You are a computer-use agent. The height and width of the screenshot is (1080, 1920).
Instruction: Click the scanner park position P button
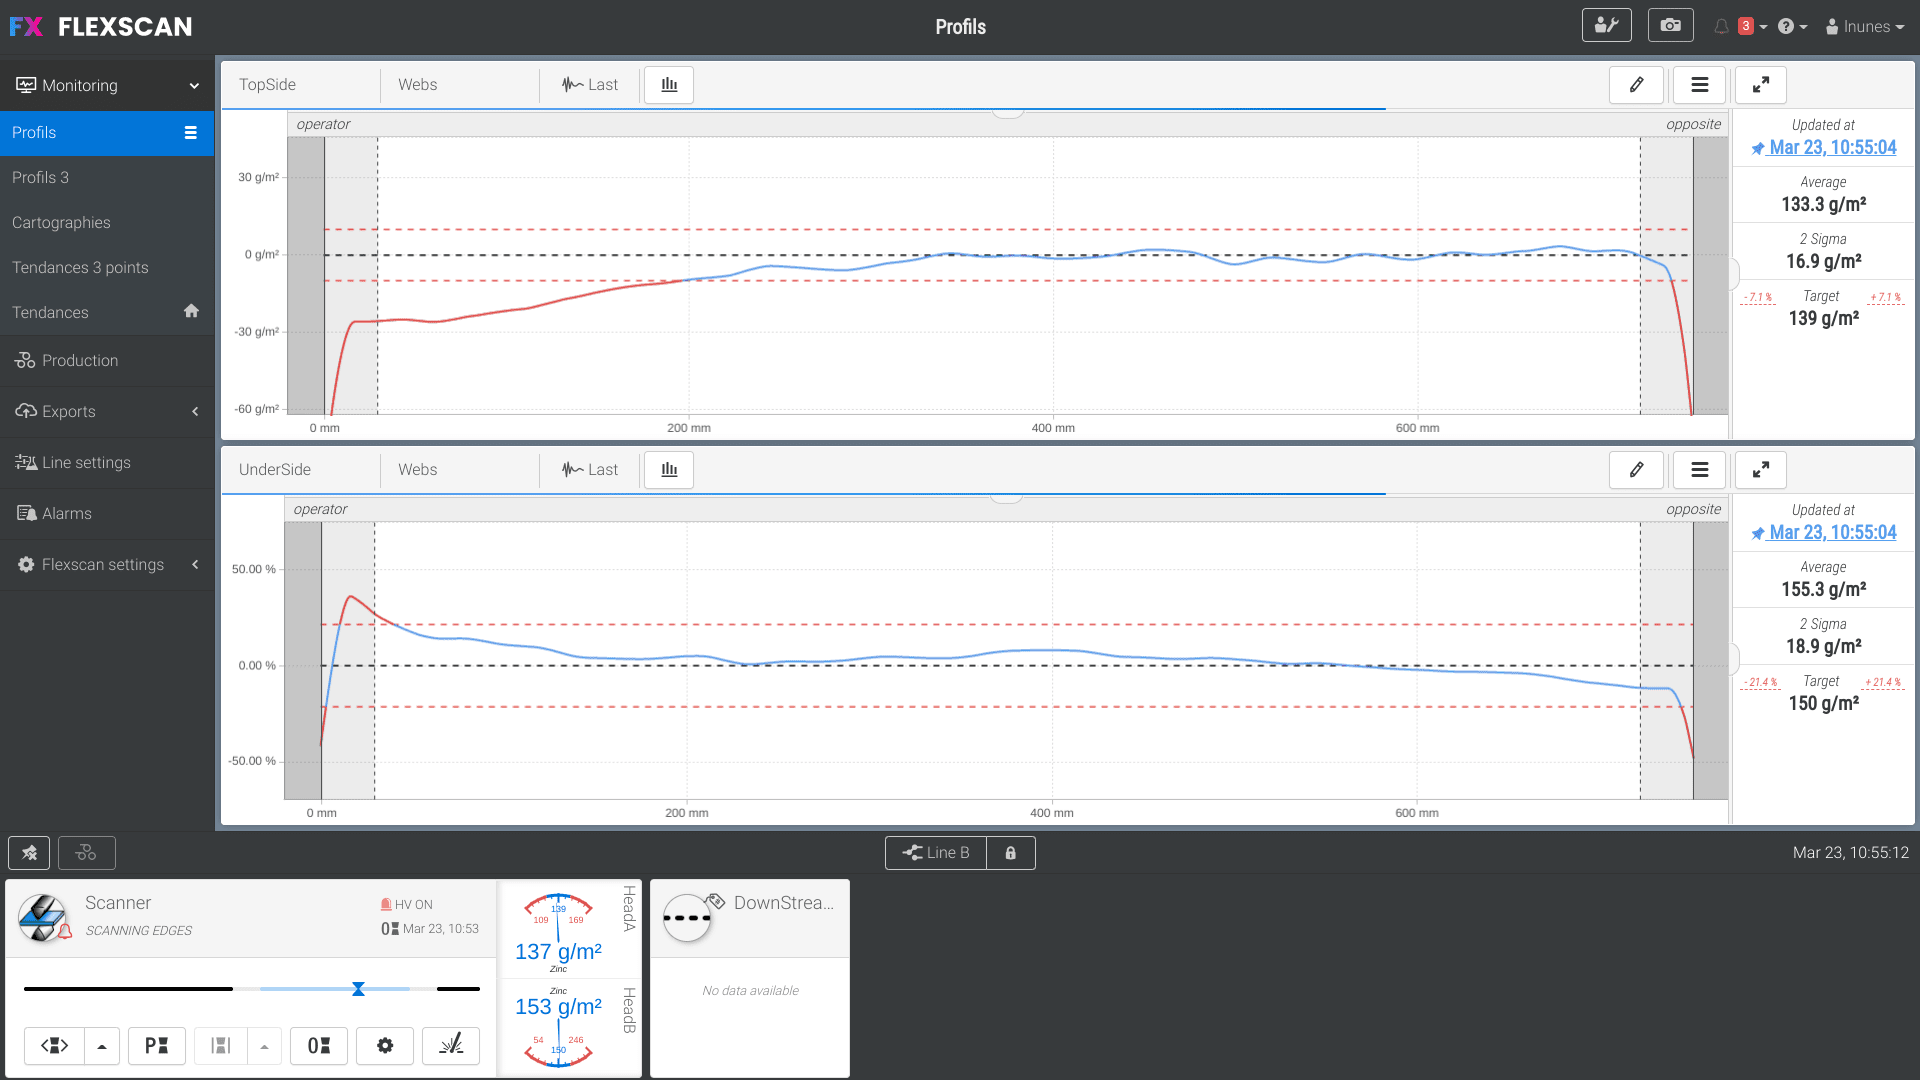click(157, 1045)
